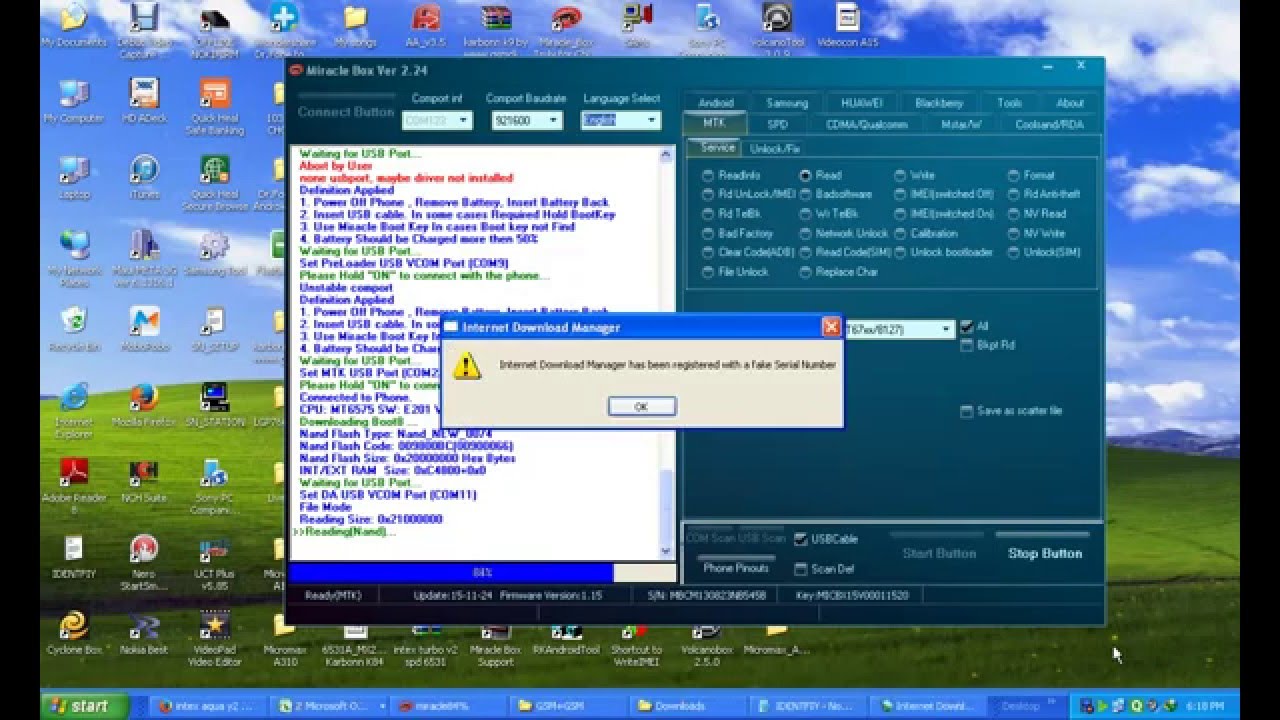Select the NCH Suite desktop icon
1280x720 pixels.
point(144,480)
